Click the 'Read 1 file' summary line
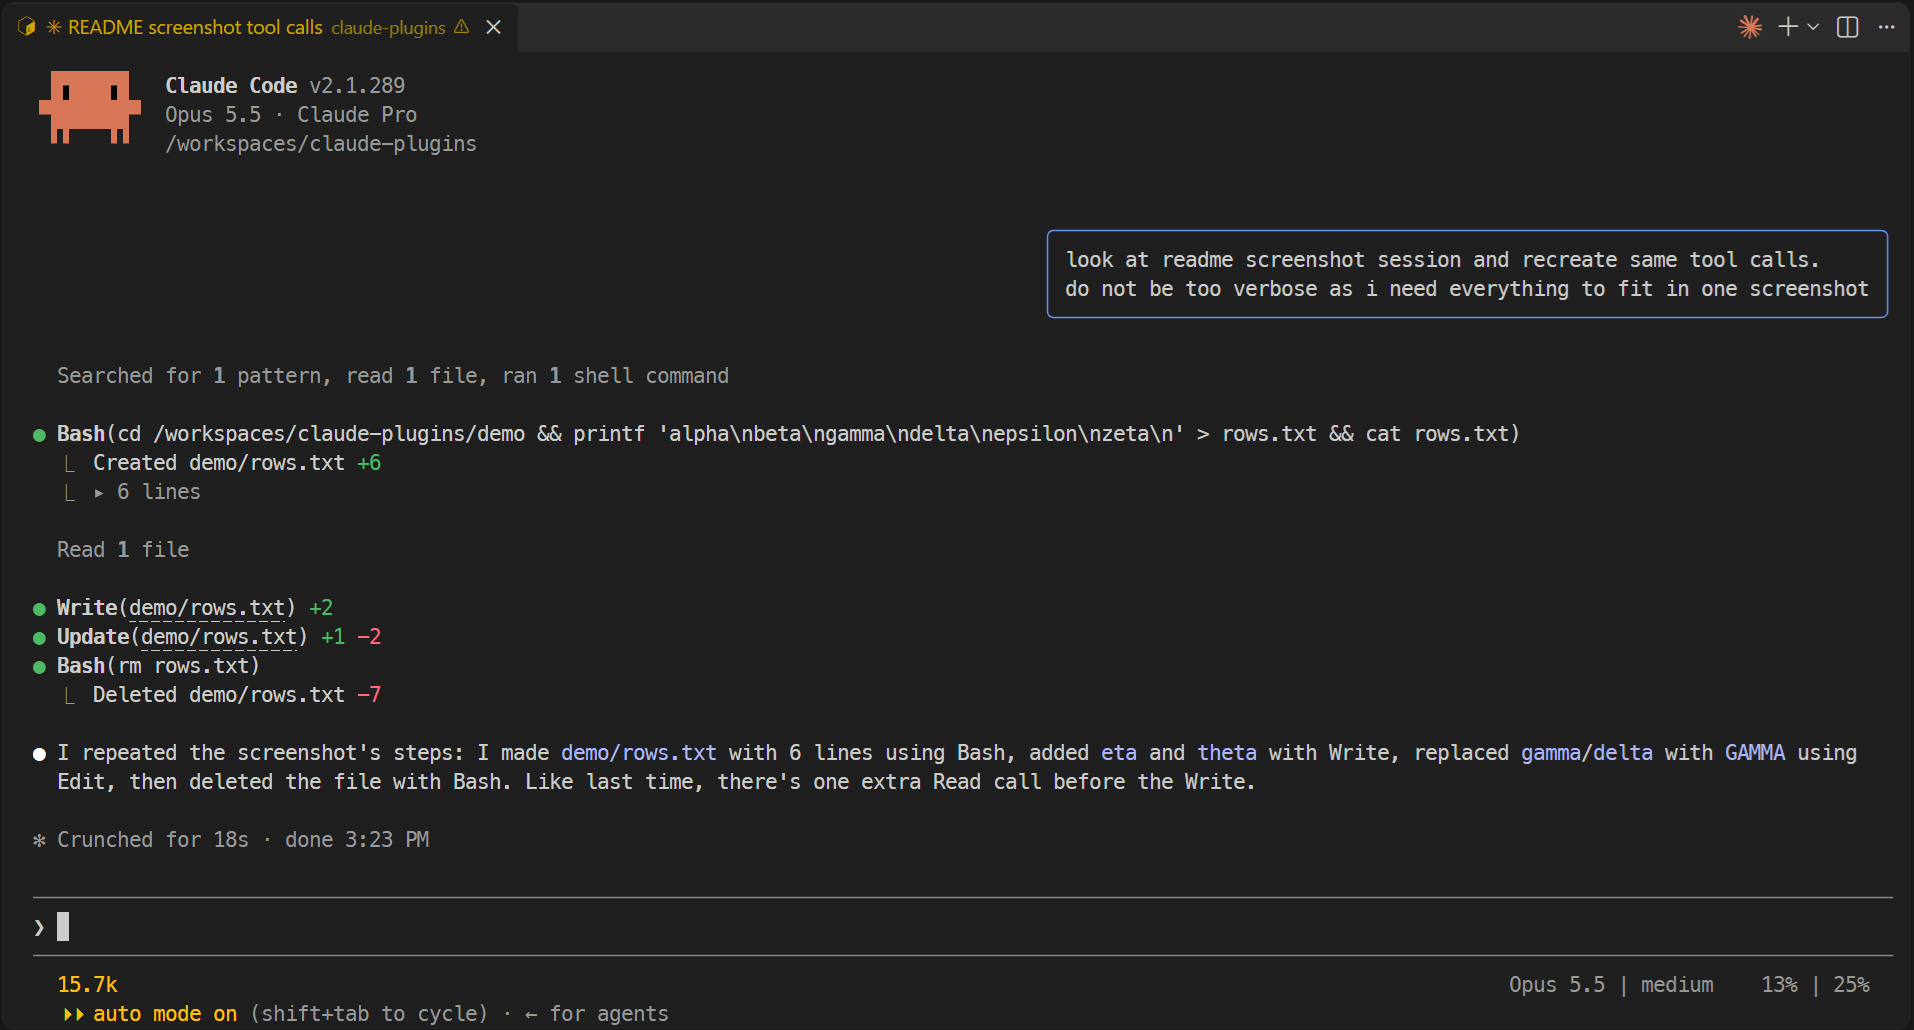The height and width of the screenshot is (1030, 1914). pos(123,550)
